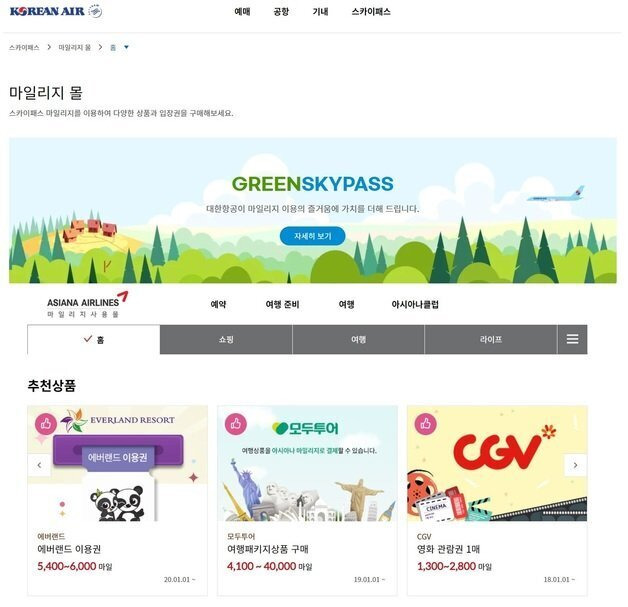Select the 라이프 tab
Viewport: 628px width, 607px height.
coord(491,339)
